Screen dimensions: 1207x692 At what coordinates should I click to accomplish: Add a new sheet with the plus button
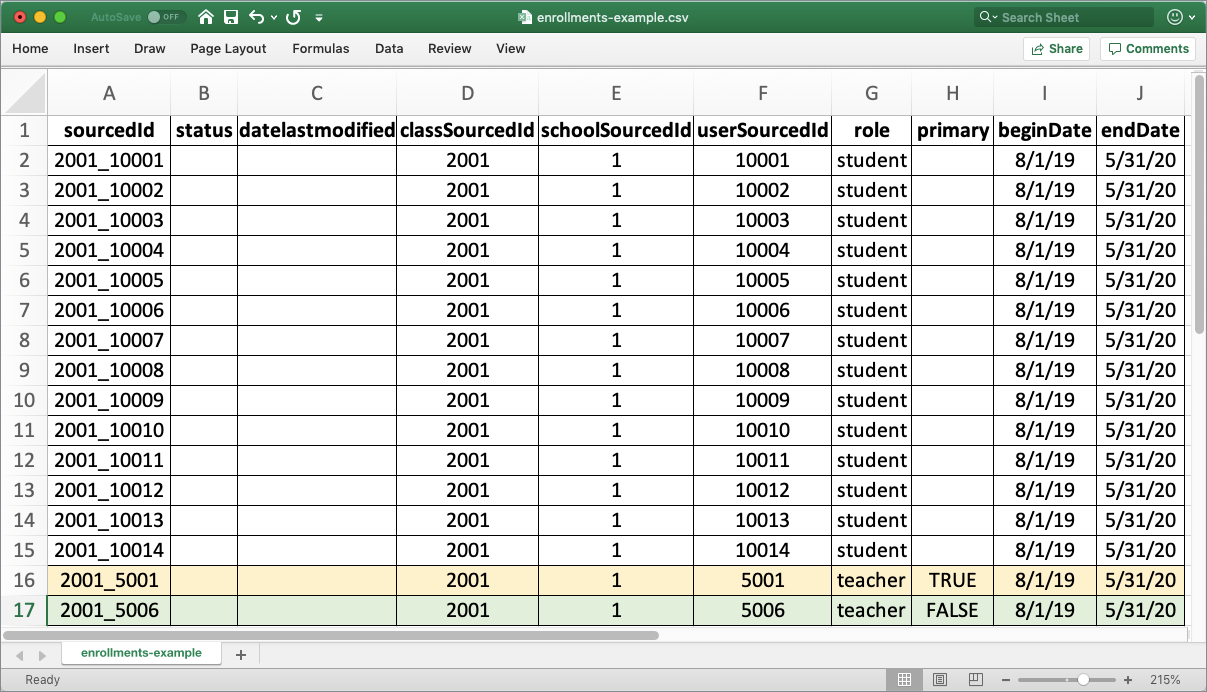[240, 654]
